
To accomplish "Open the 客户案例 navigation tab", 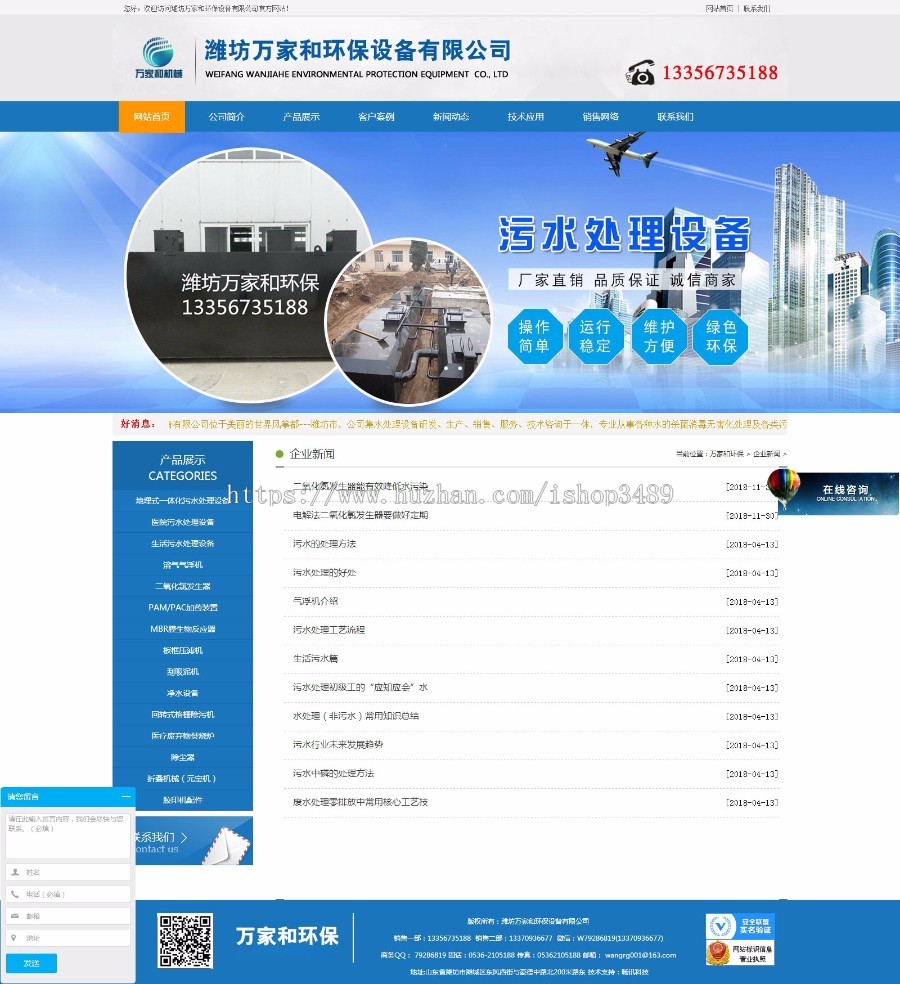I will coord(376,117).
